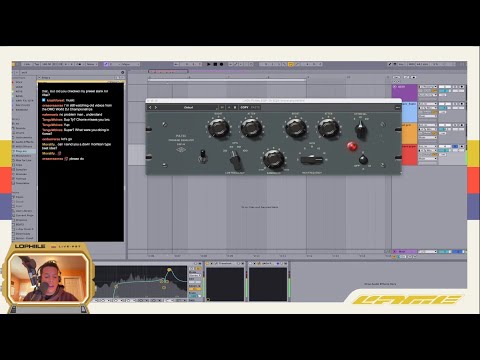
Task: Click COPY in the plugin toolbar
Action: 244,108
